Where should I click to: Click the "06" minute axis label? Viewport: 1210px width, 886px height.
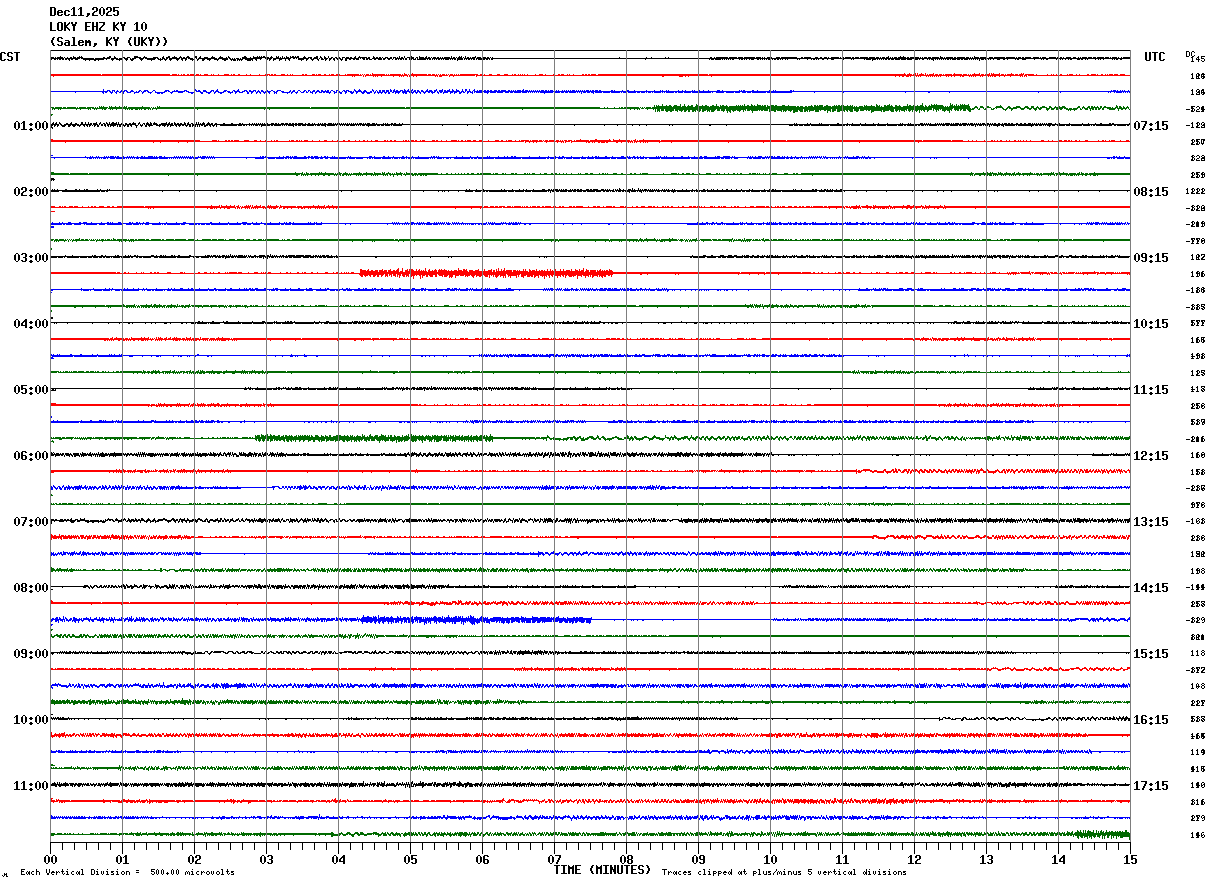[482, 859]
